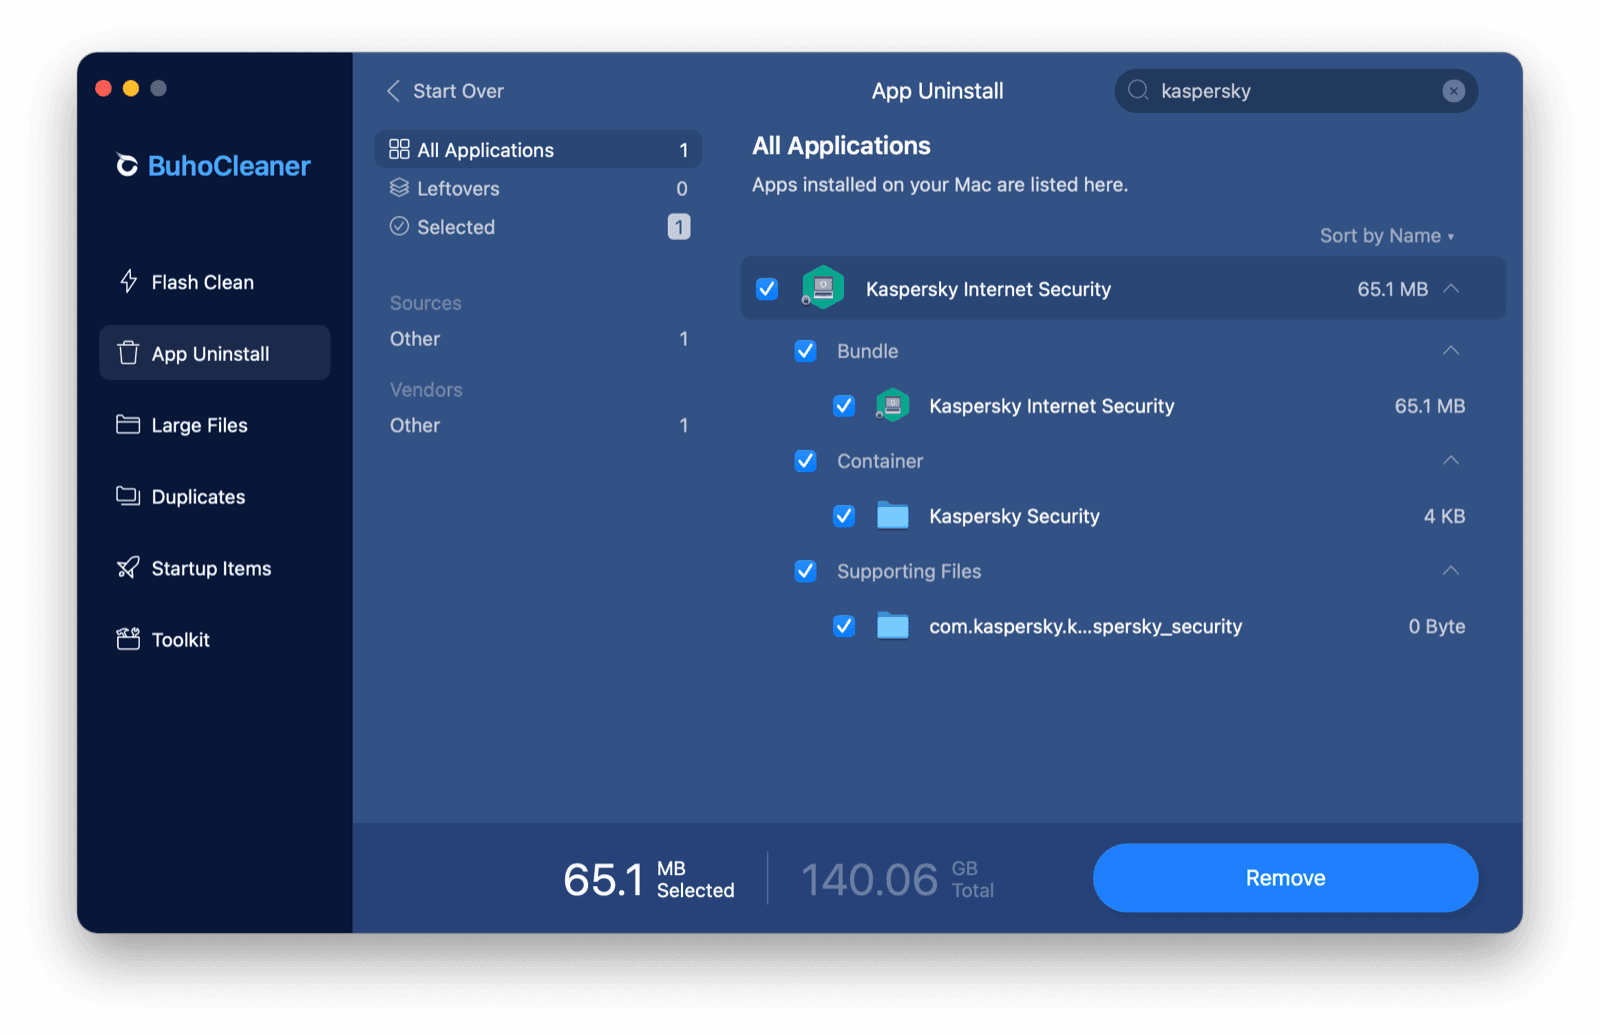The height and width of the screenshot is (1035, 1600).
Task: Open the Duplicates sidebar icon
Action: [128, 496]
